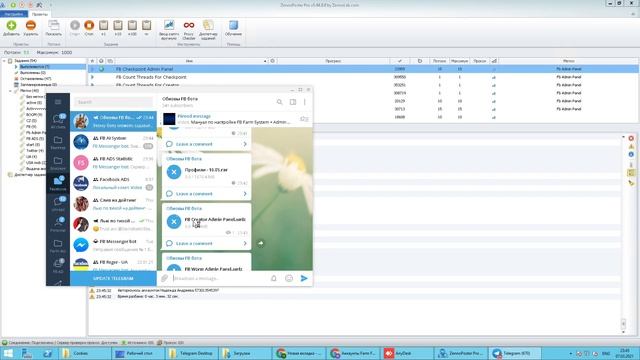Switch to the Настройки ribbon tab
This screenshot has height=360, width=640.
point(14,14)
